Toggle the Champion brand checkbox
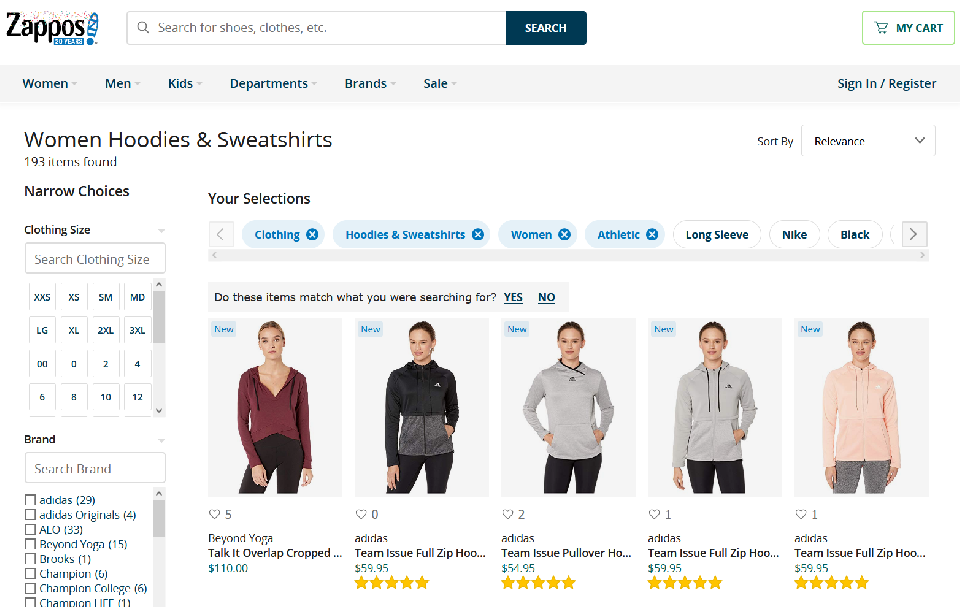The image size is (960, 607). click(31, 574)
